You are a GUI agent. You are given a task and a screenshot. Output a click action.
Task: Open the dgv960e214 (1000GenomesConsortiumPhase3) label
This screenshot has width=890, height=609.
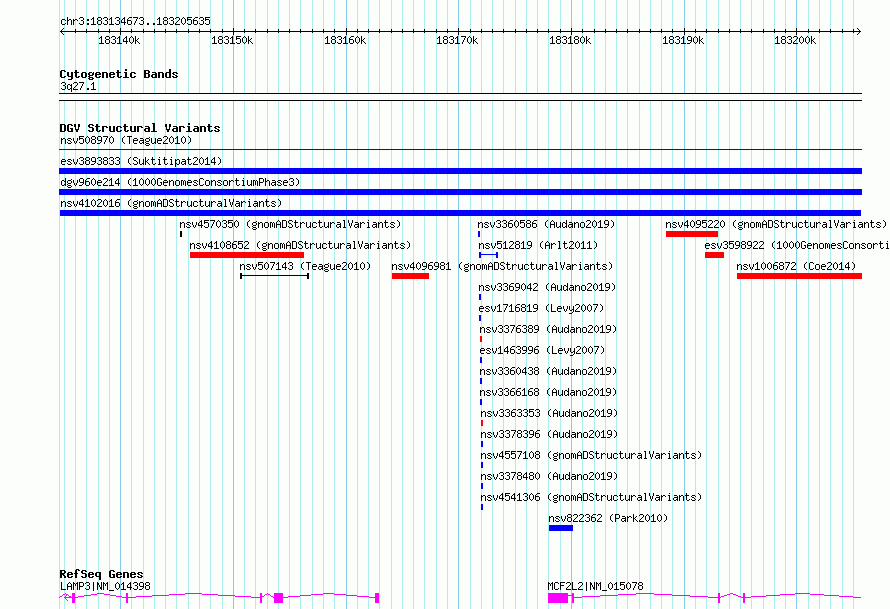(180, 182)
